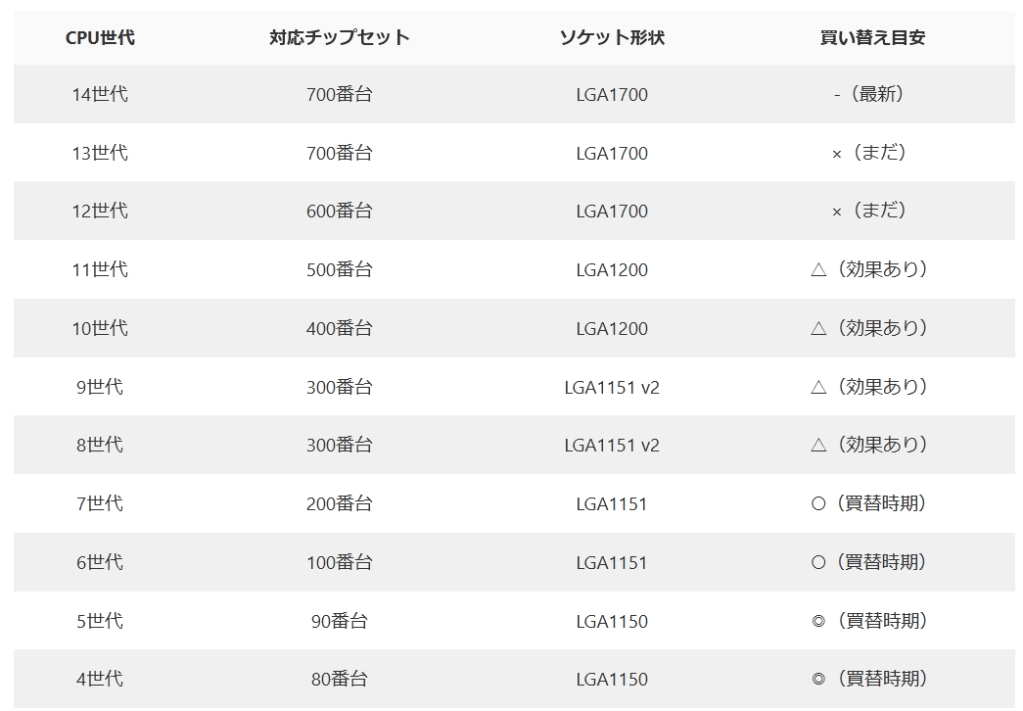Click the 買い替え目安 column header

(x=867, y=39)
